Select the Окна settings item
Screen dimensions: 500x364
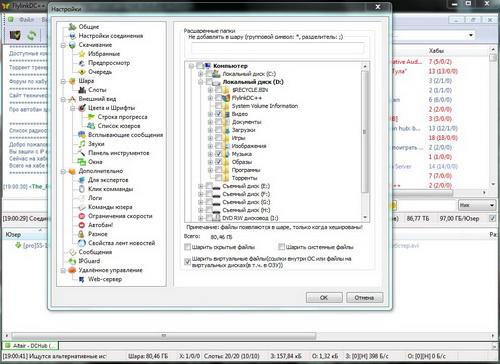click(x=95, y=162)
